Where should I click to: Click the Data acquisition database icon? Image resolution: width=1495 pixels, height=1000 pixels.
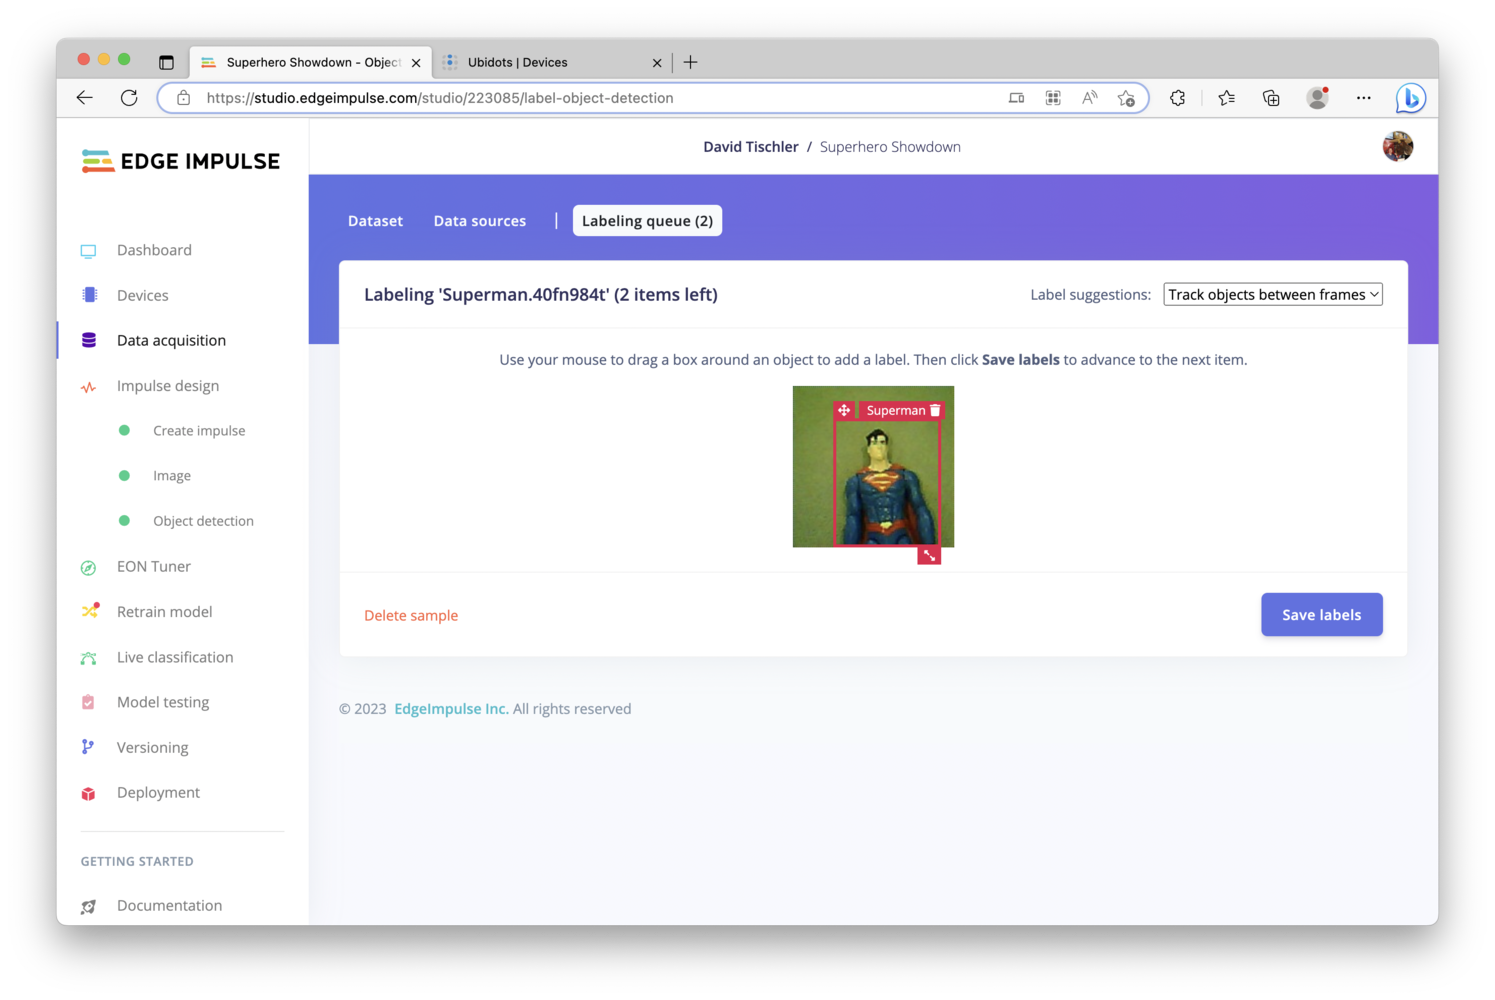coord(89,340)
